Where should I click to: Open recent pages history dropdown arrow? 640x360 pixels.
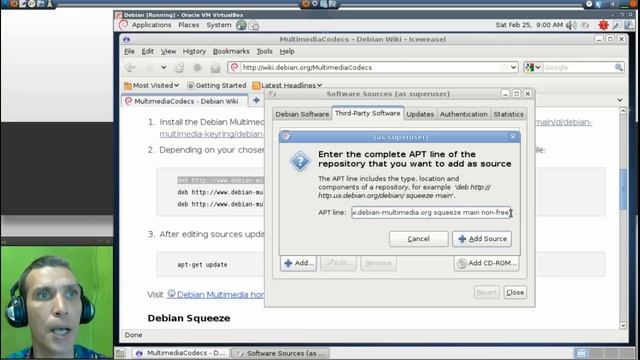point(163,67)
